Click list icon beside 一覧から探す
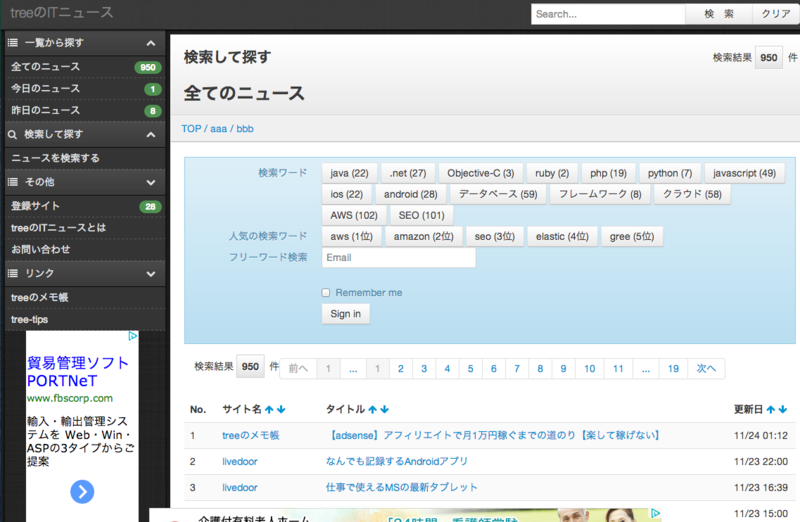Viewport: 800px width, 522px height. click(x=13, y=43)
